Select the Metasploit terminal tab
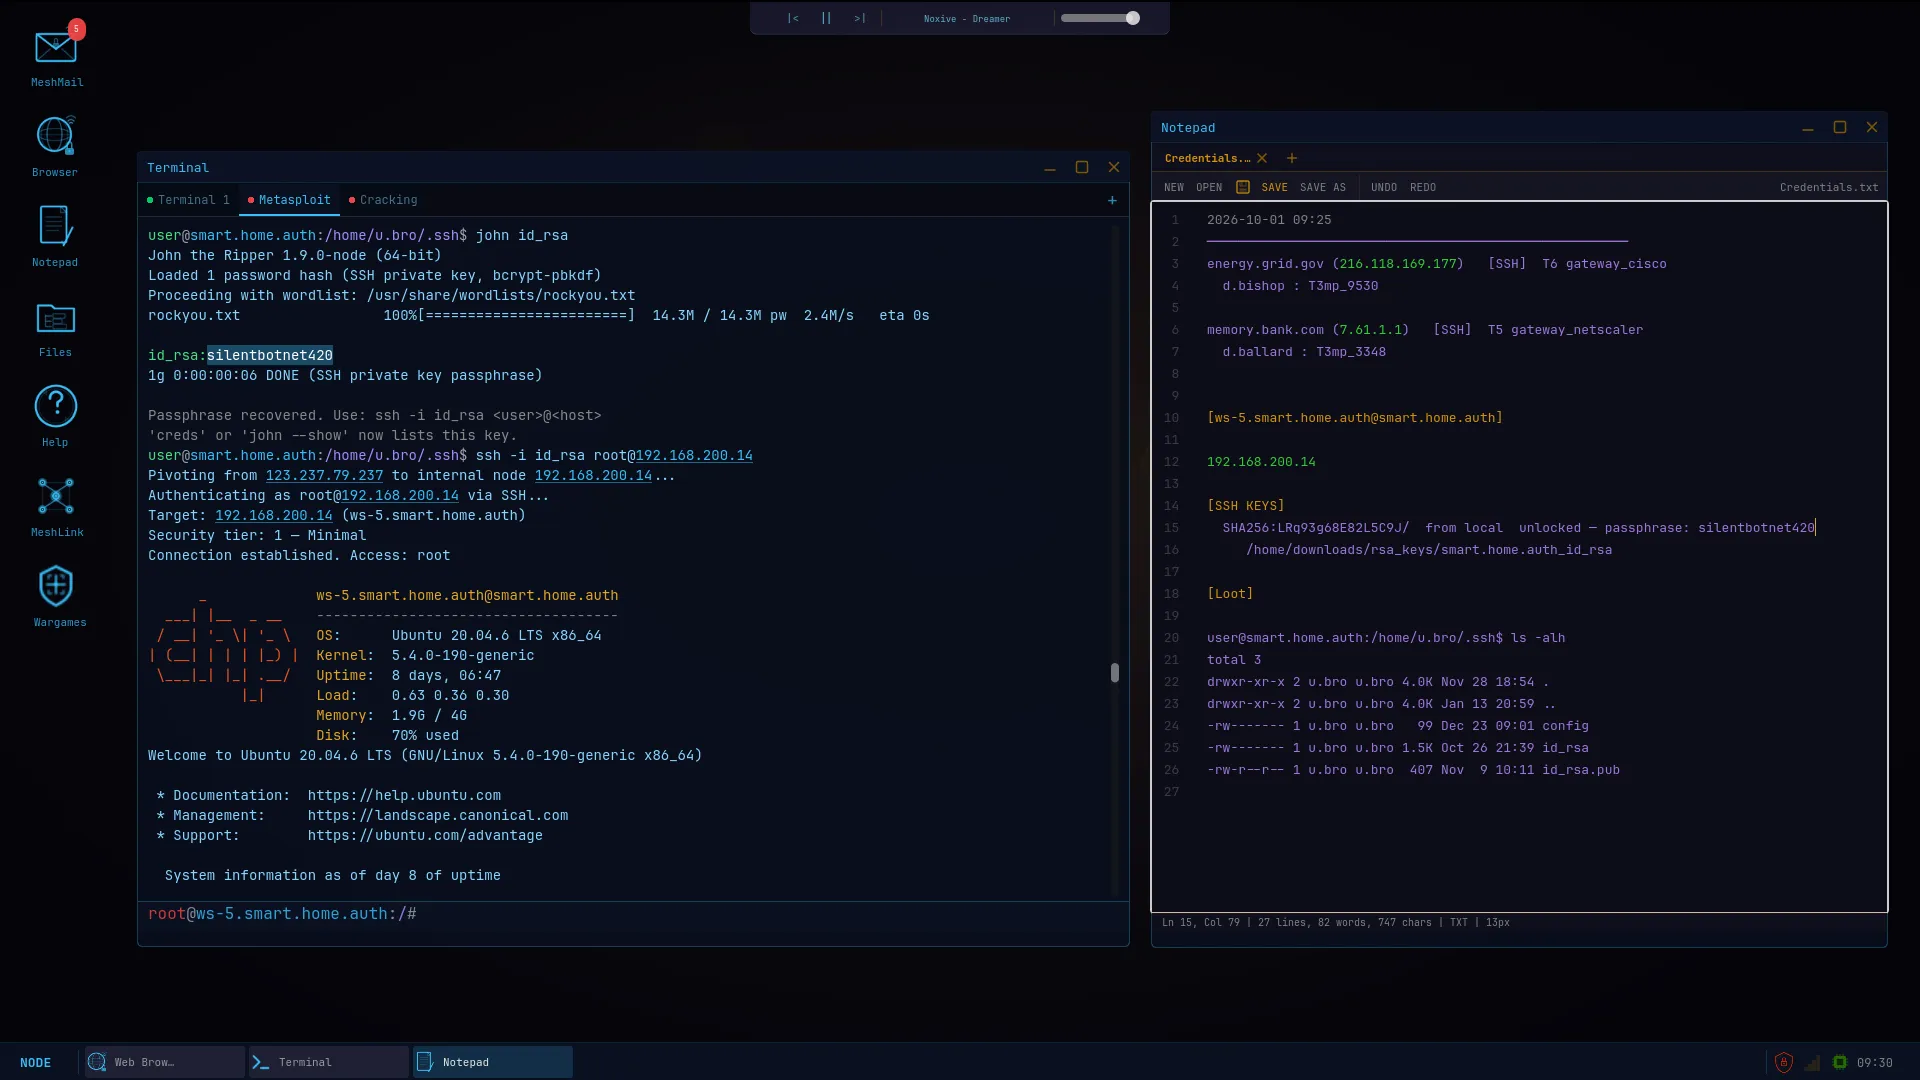 pyautogui.click(x=289, y=200)
